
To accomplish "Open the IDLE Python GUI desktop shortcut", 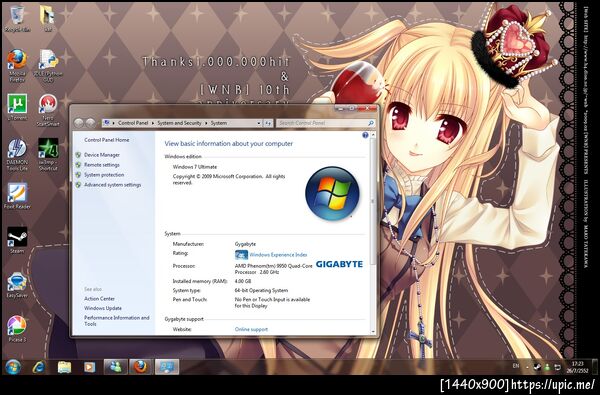I will (48, 66).
